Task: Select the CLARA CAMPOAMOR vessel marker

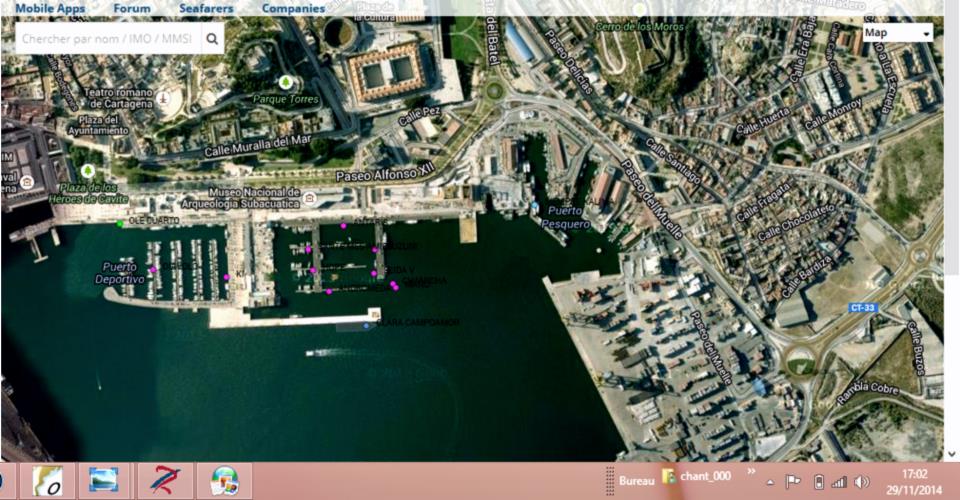Action: (368, 324)
